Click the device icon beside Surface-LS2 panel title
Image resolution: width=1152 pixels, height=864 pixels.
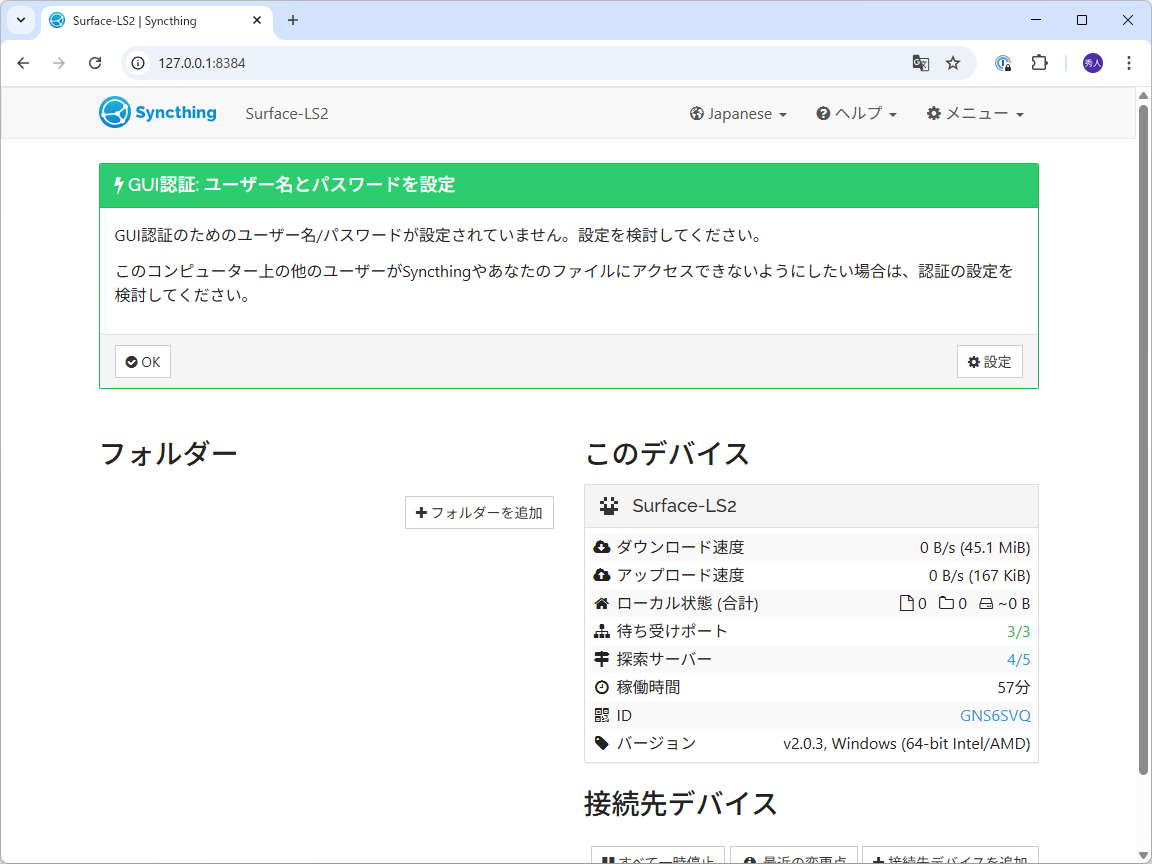(608, 505)
